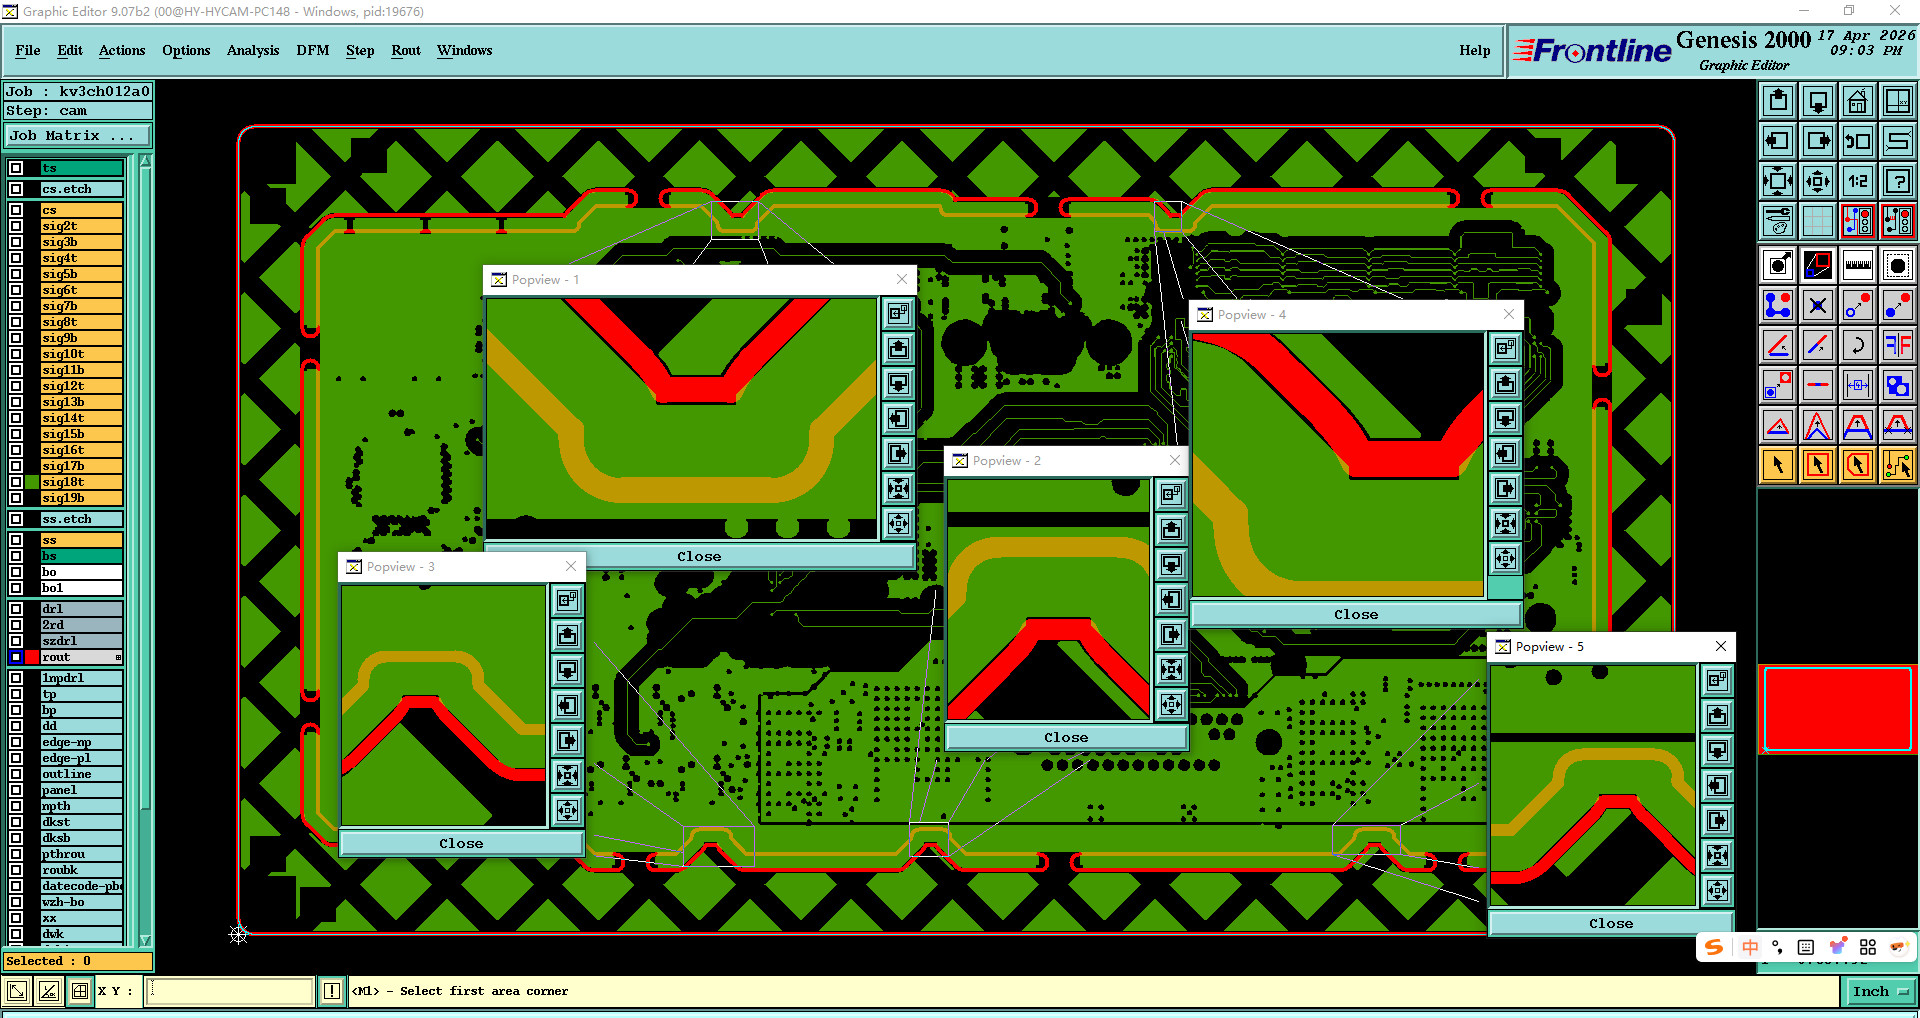Click pan right icon in Popview - 2
The image size is (1920, 1018).
click(1172, 634)
